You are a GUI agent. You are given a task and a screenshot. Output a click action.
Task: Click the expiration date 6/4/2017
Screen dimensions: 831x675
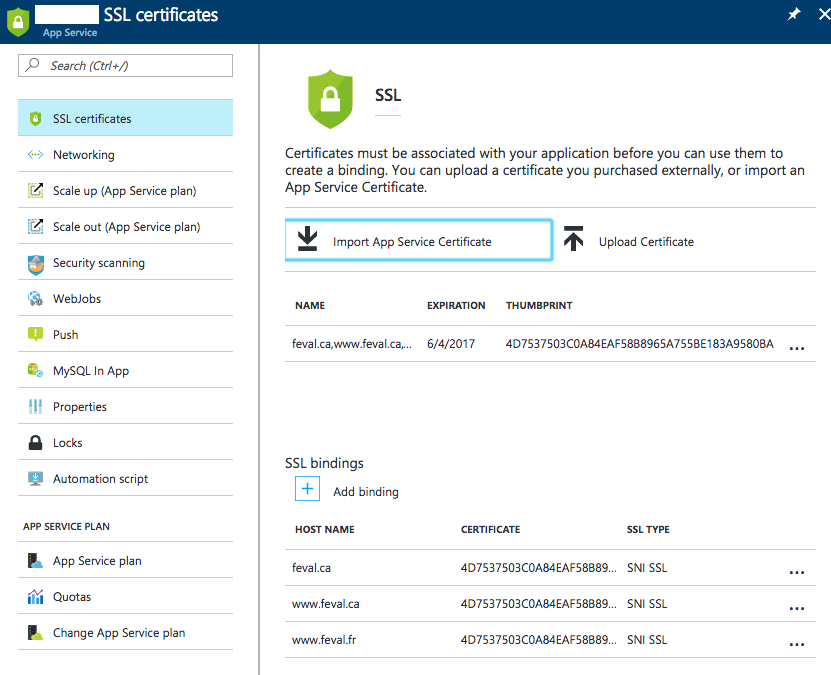(x=451, y=344)
